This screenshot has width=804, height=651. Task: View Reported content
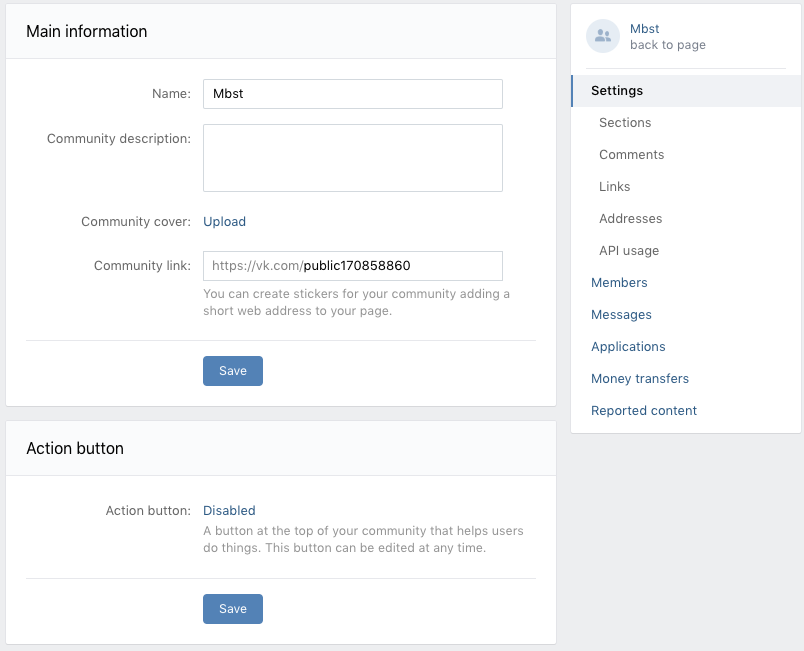644,411
